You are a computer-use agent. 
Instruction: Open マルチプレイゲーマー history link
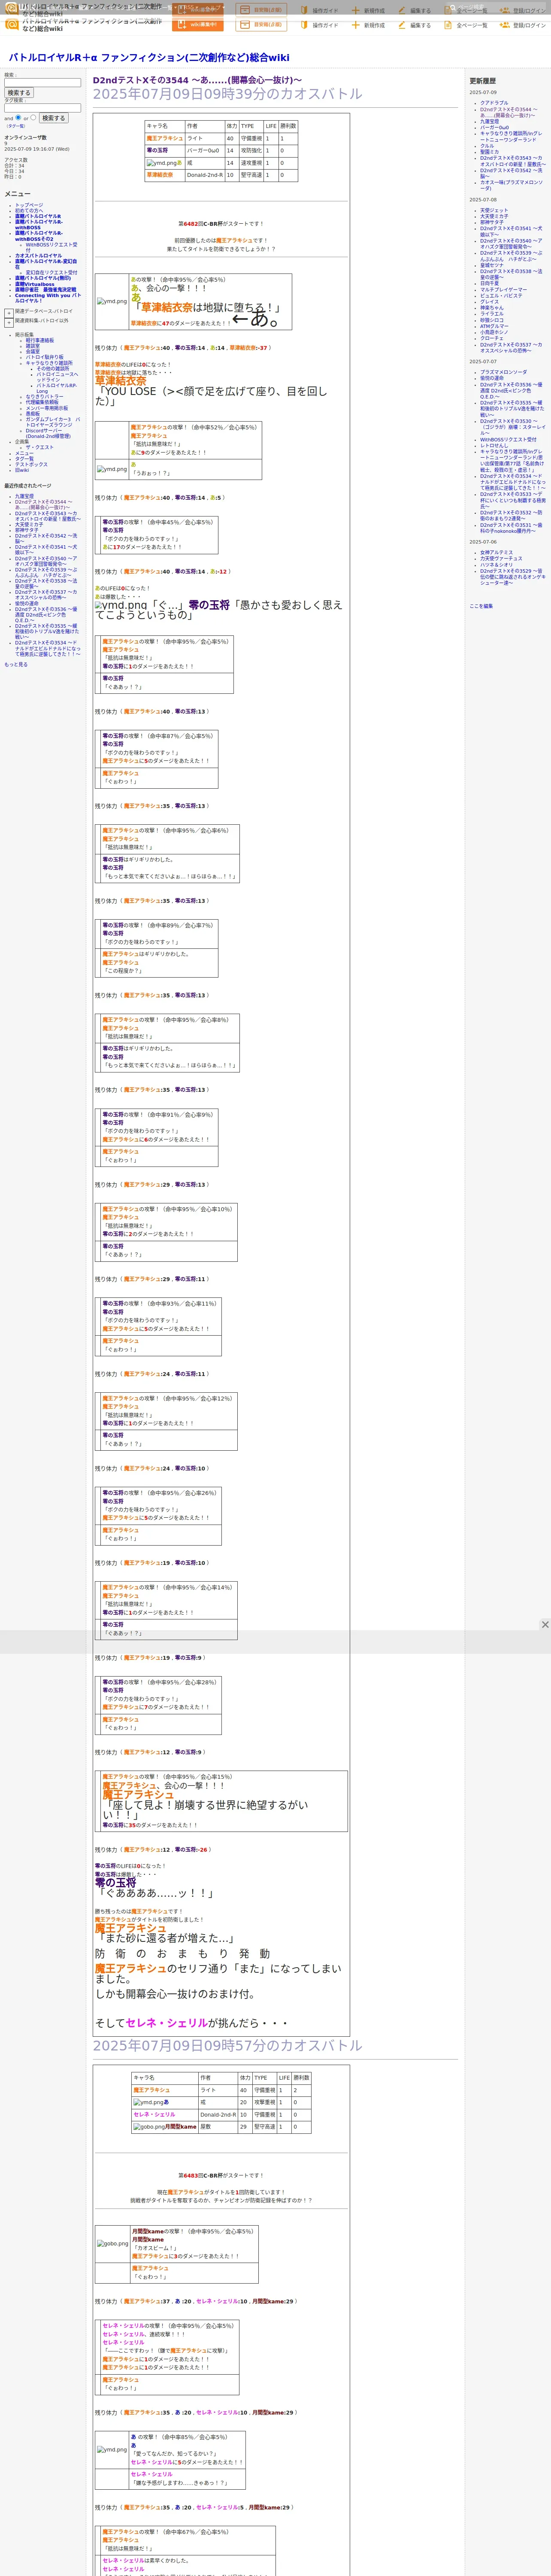point(503,290)
